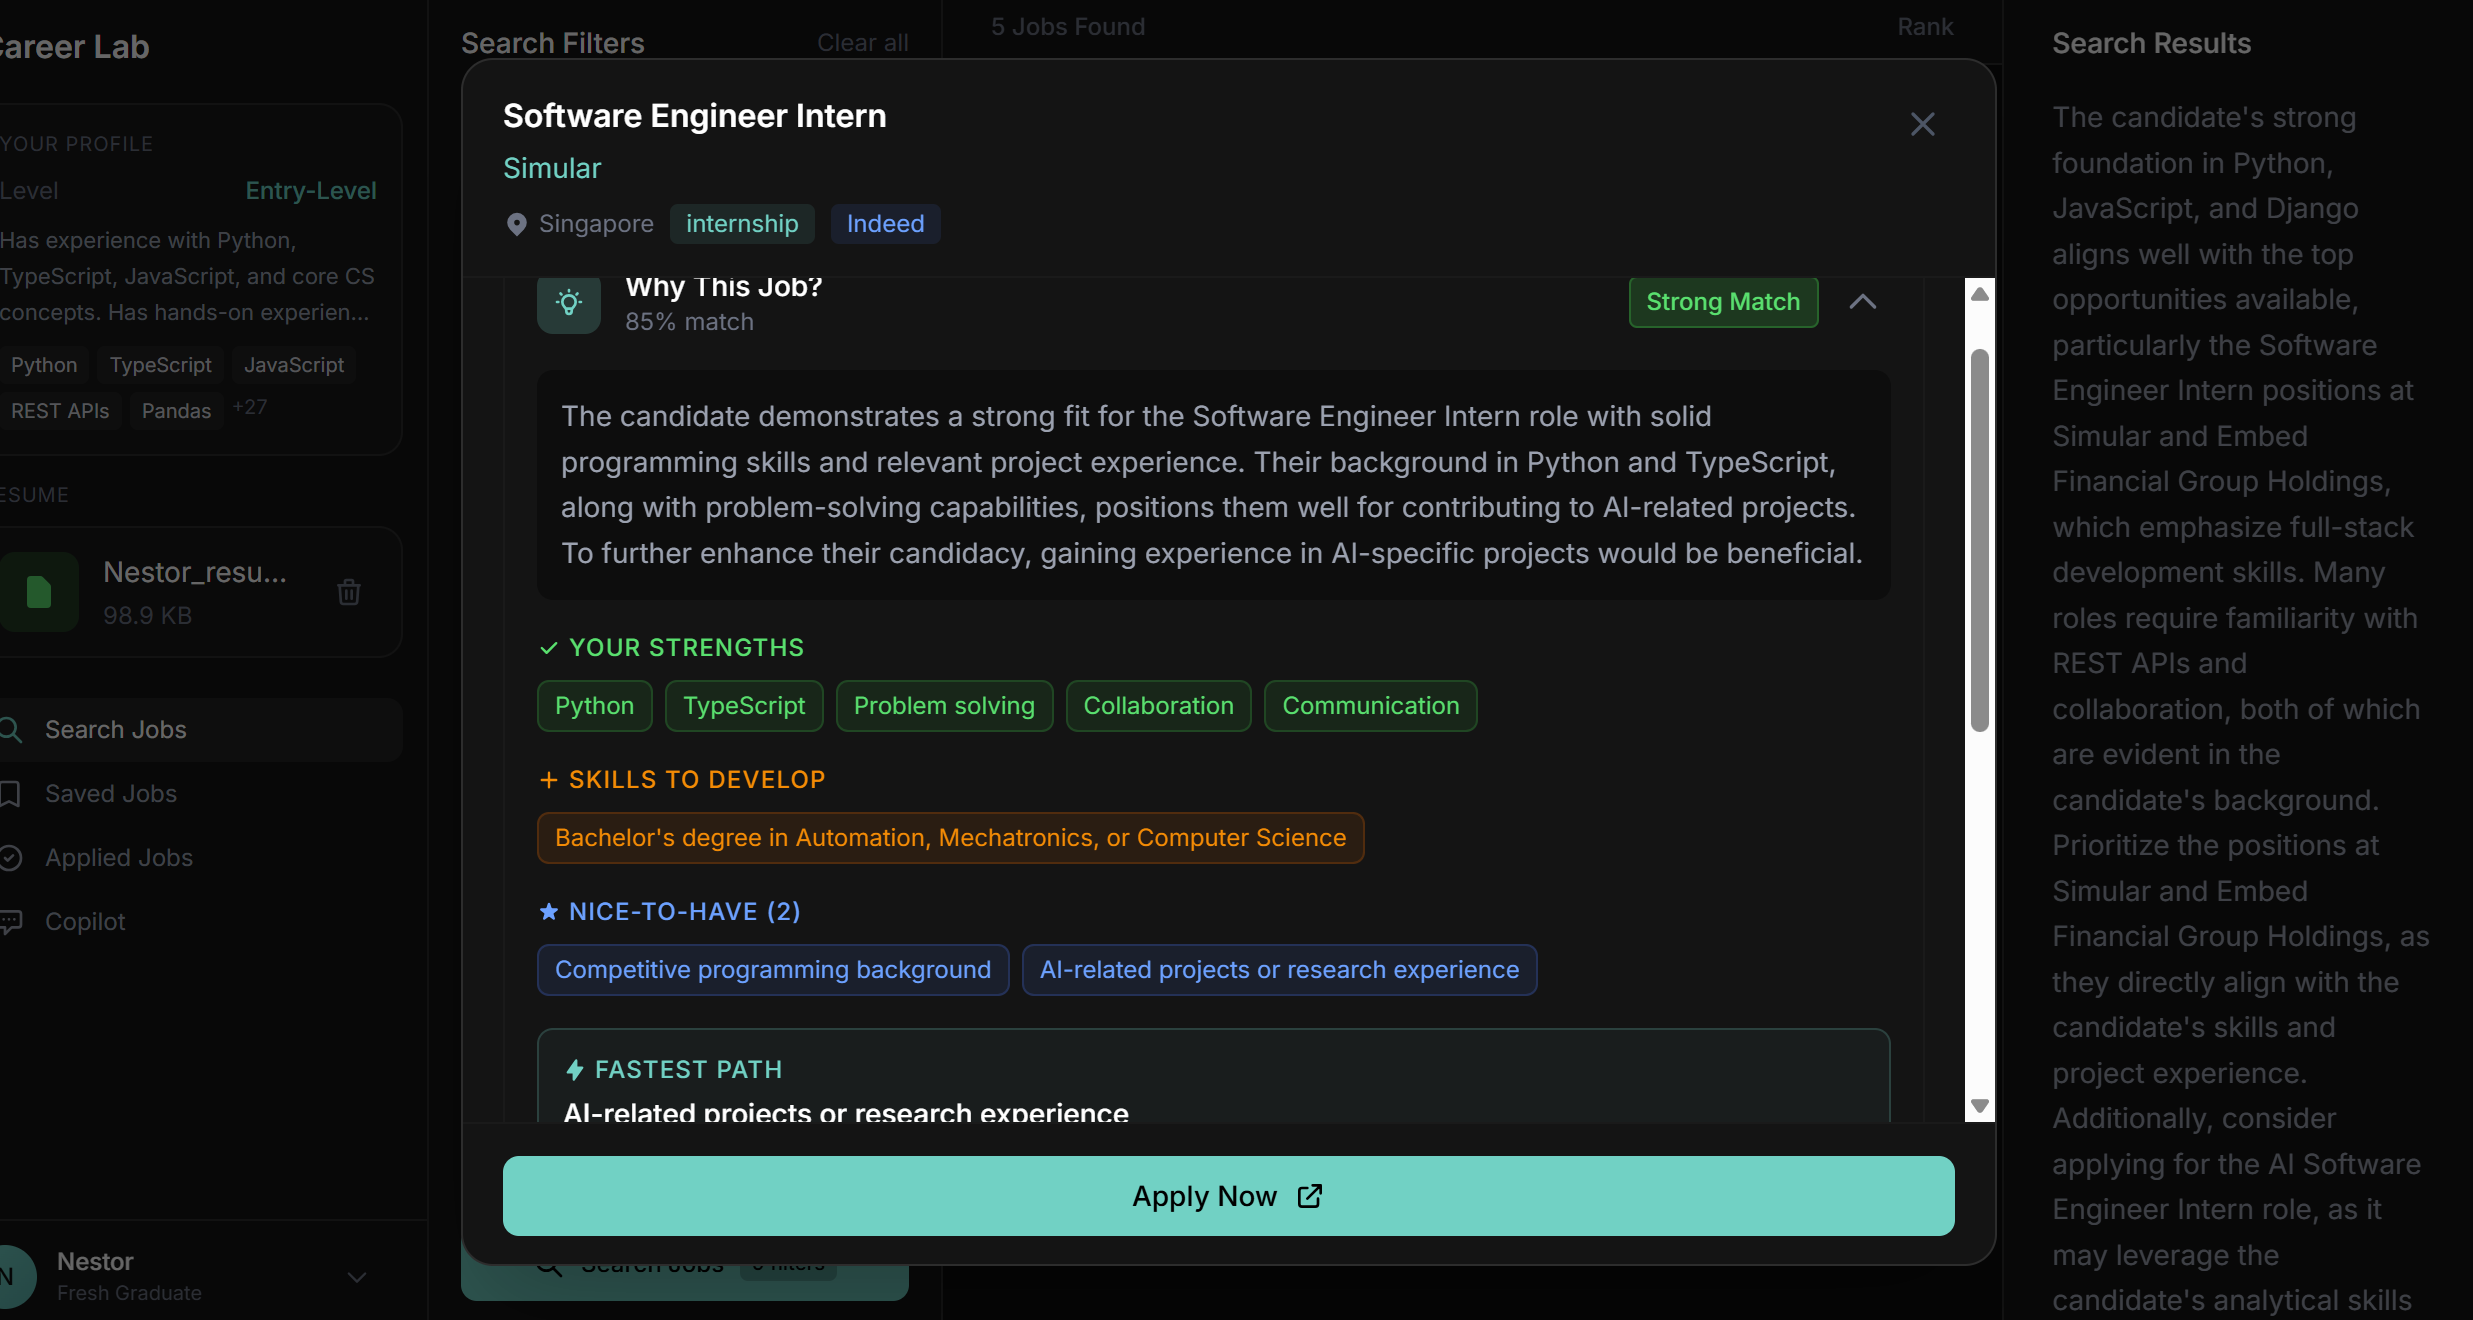The image size is (2473, 1320).
Task: Delete the Nestor resume file
Action: (348, 592)
